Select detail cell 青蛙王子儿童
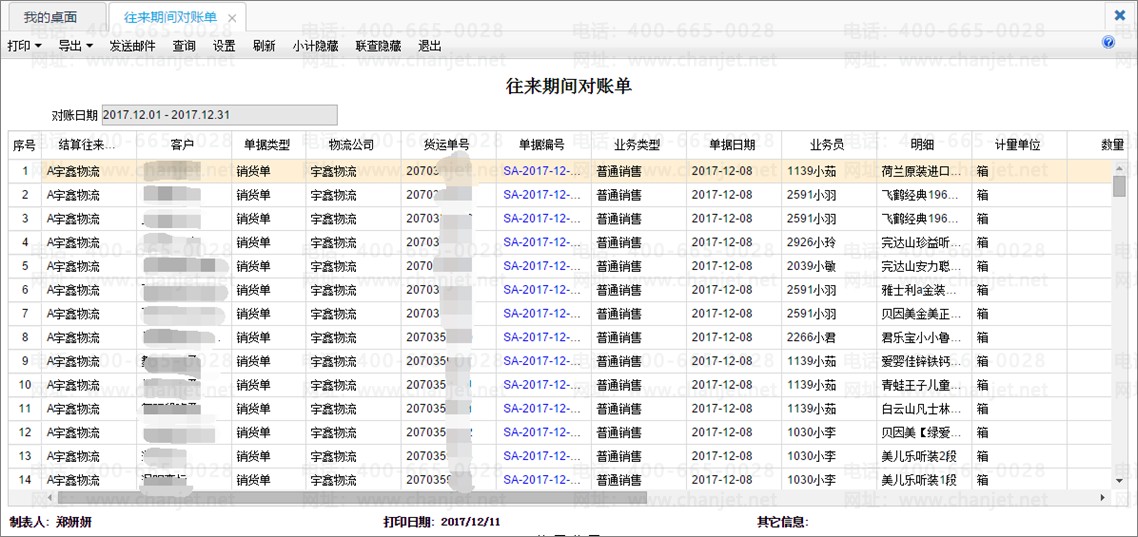The height and width of the screenshot is (537, 1138). click(924, 385)
